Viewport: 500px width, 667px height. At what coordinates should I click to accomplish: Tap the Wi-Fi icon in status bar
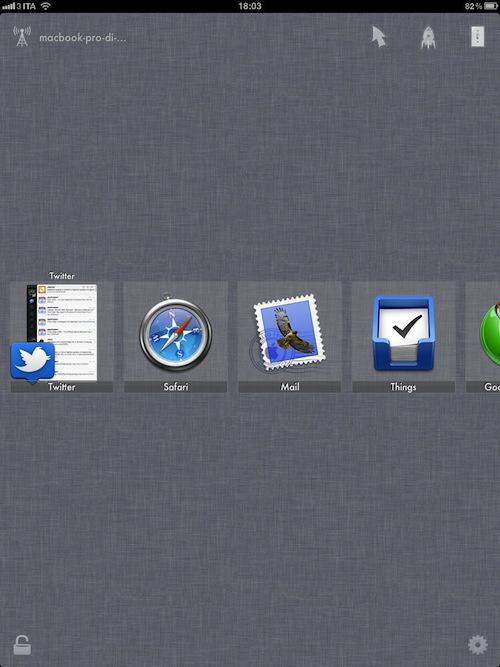[45, 6]
